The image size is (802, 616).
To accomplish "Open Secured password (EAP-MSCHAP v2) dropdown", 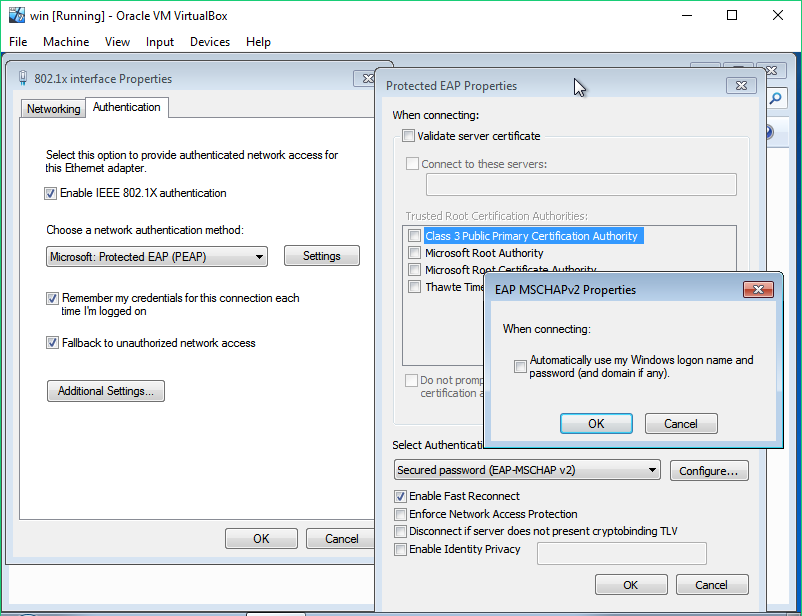I will [527, 470].
